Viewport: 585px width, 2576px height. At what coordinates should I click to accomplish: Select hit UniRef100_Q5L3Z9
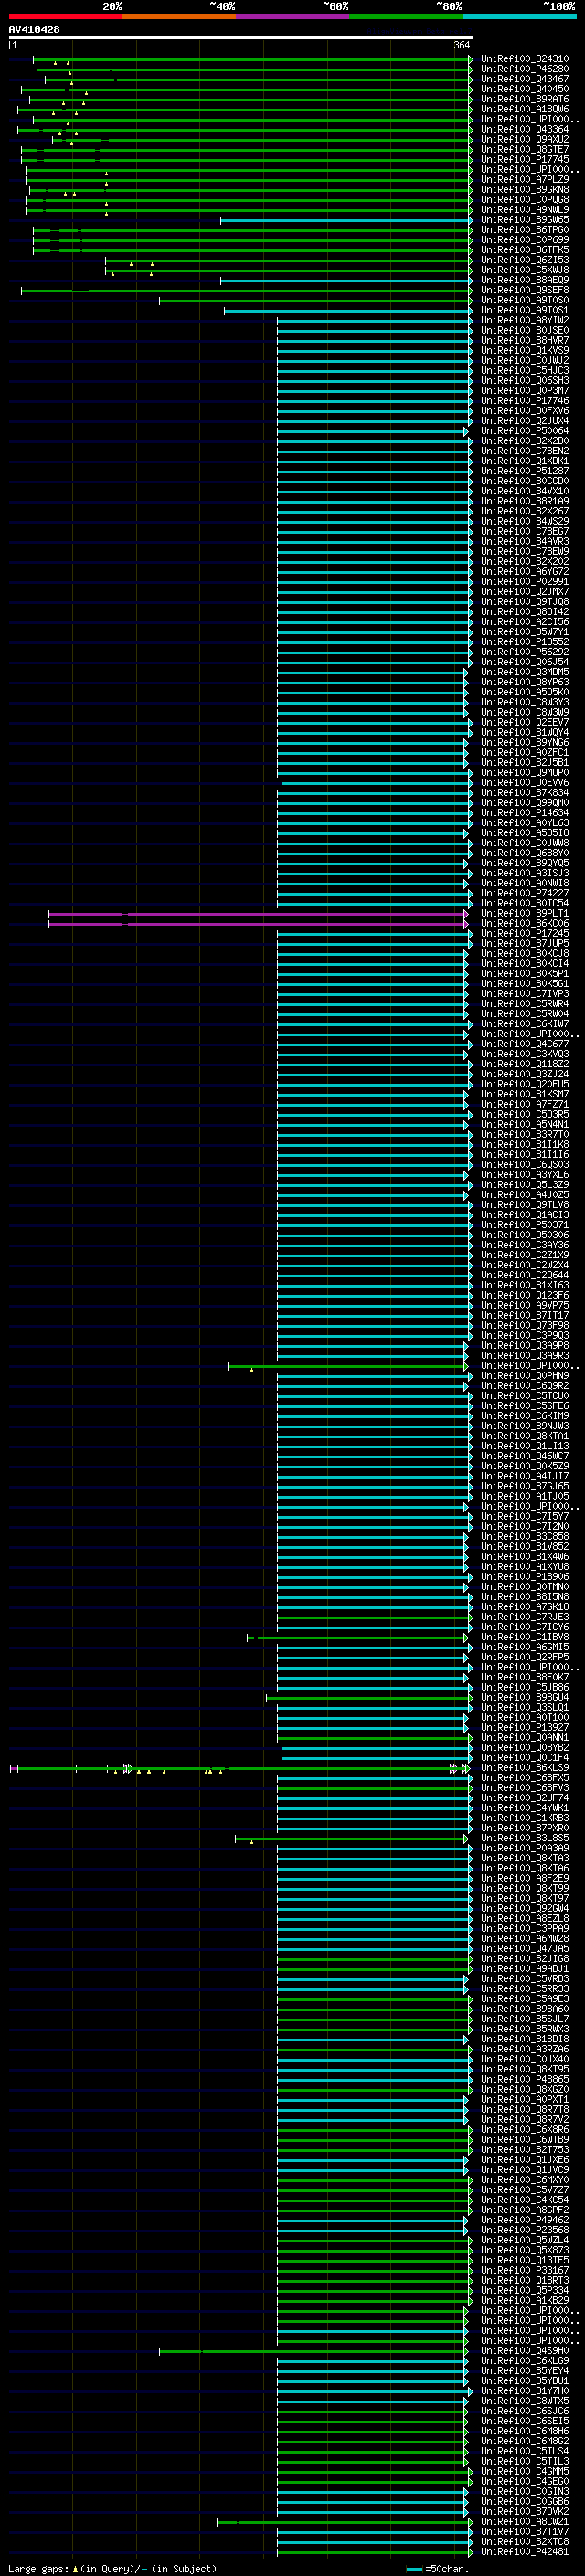tap(525, 1185)
